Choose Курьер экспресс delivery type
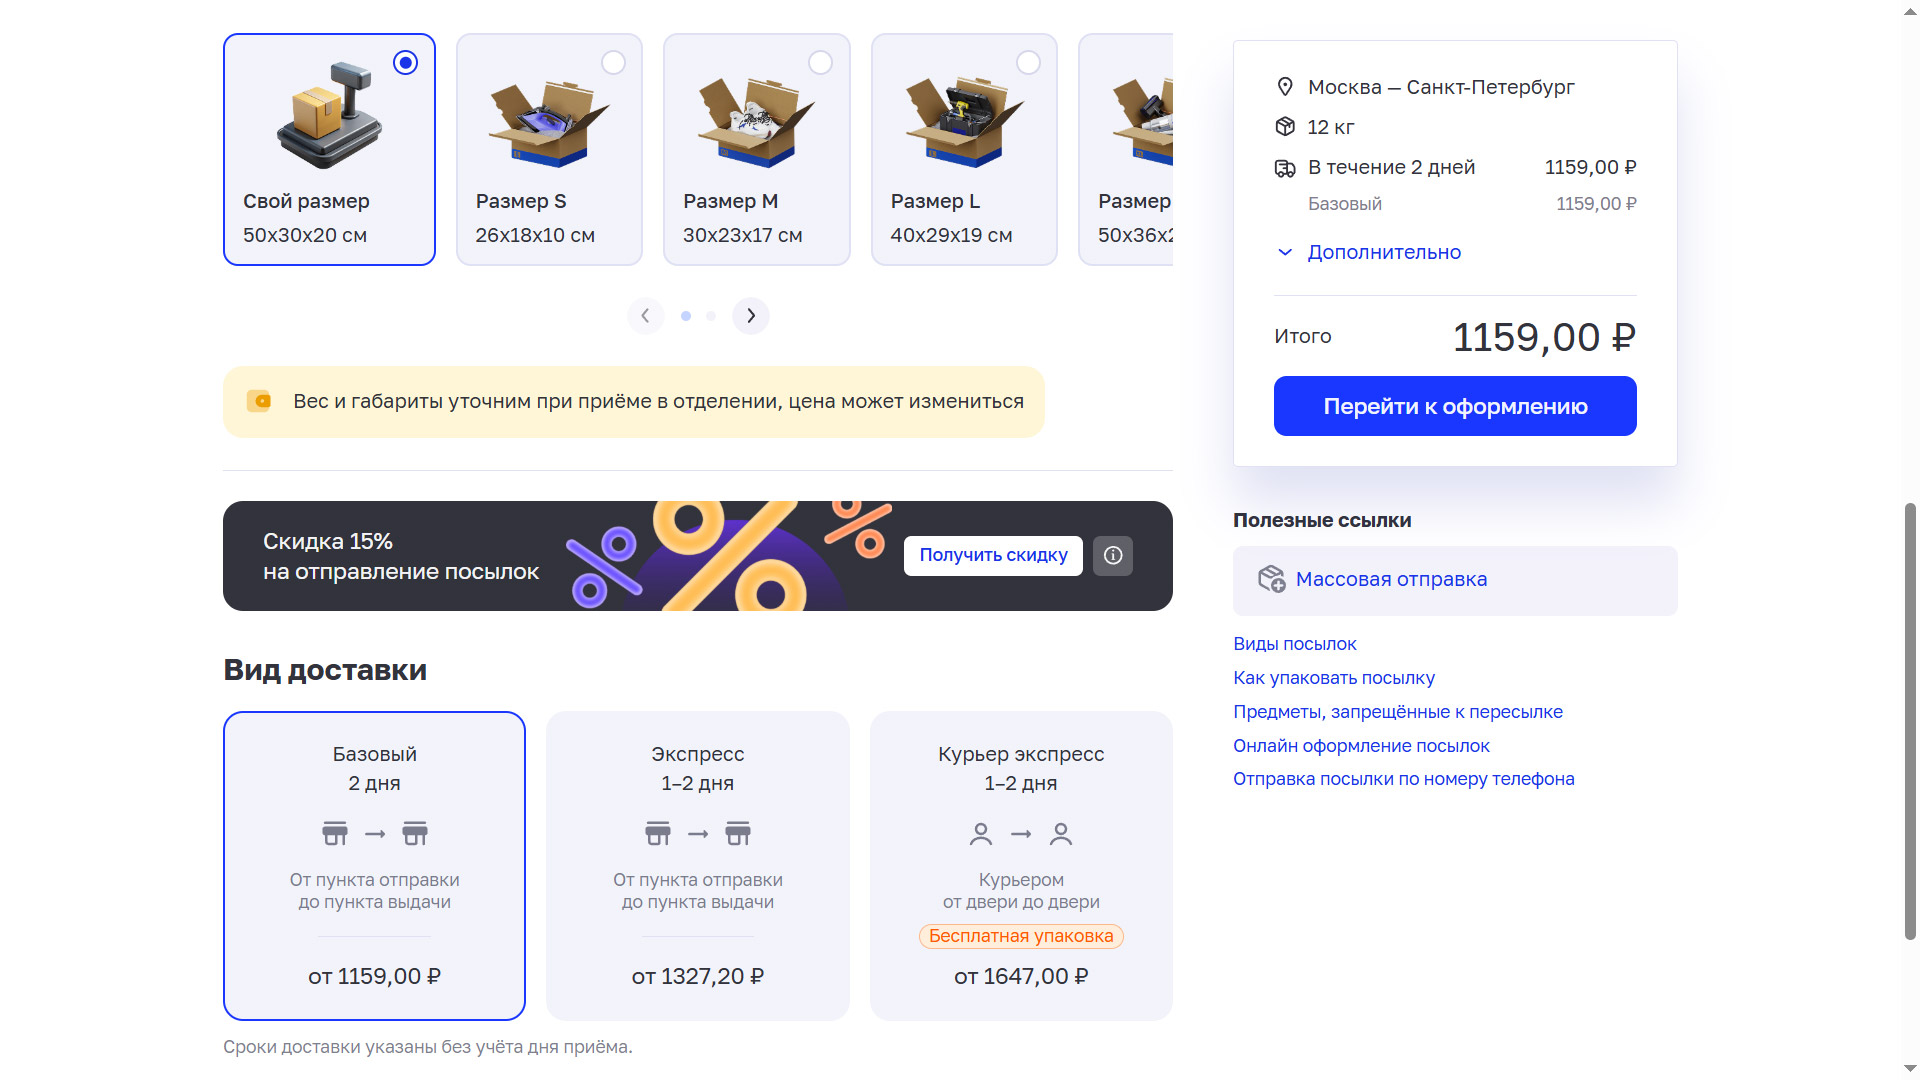Screen dimensions: 1920x1080 pos(1020,865)
